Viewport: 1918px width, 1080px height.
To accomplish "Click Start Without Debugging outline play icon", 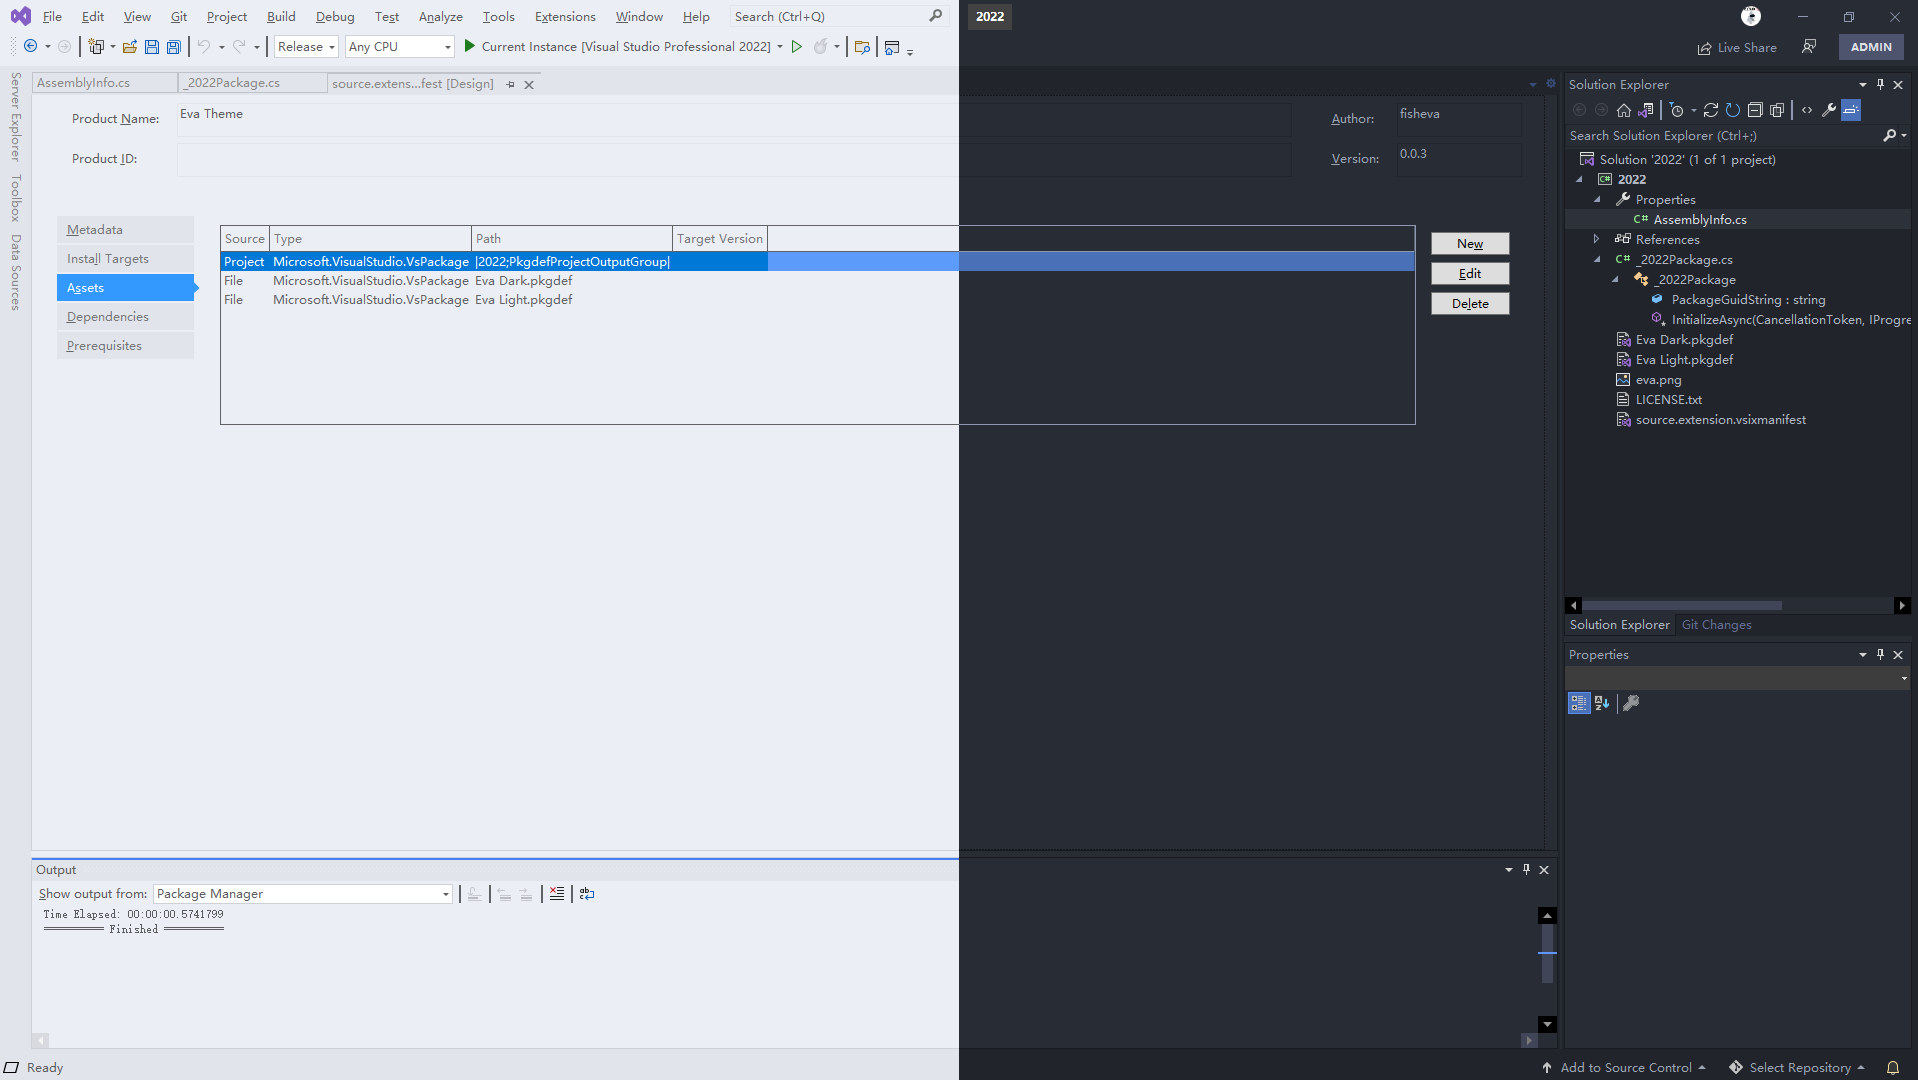I will pos(797,46).
